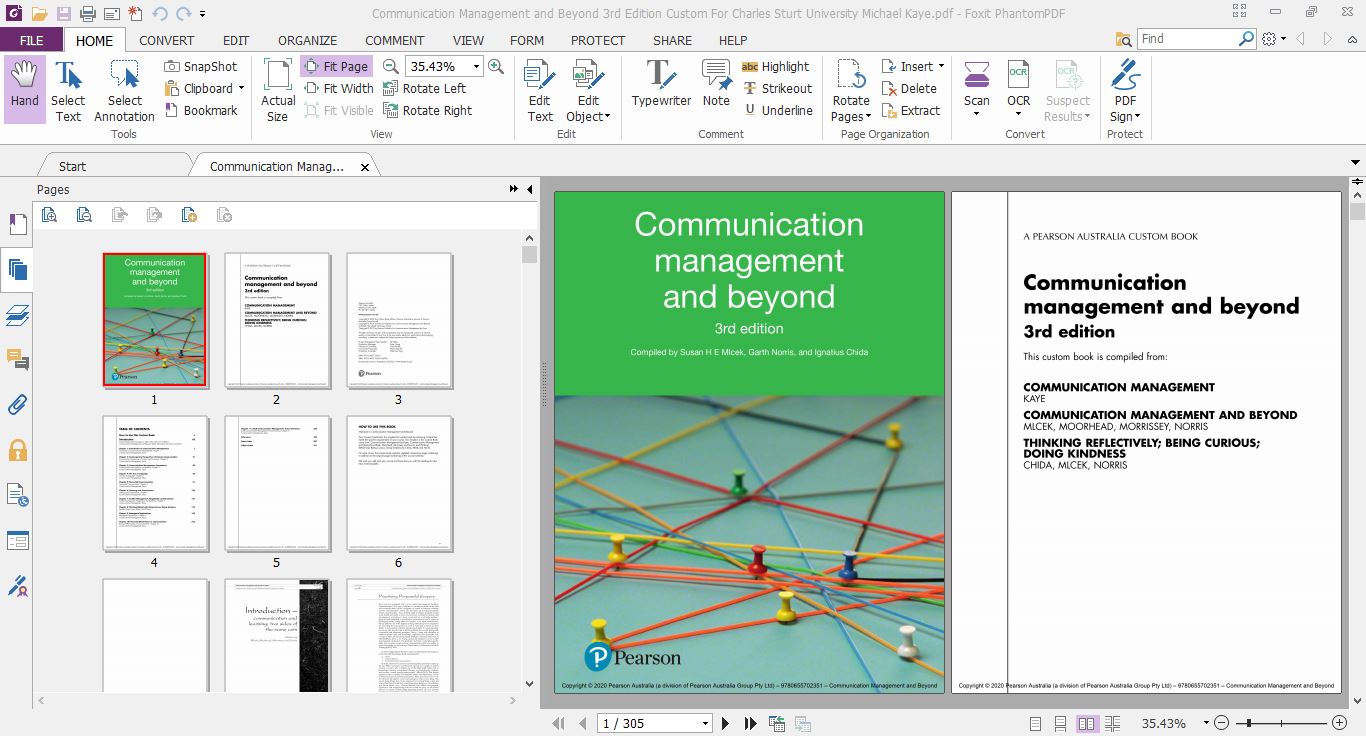
Task: Open the Edit Text tool
Action: point(540,89)
